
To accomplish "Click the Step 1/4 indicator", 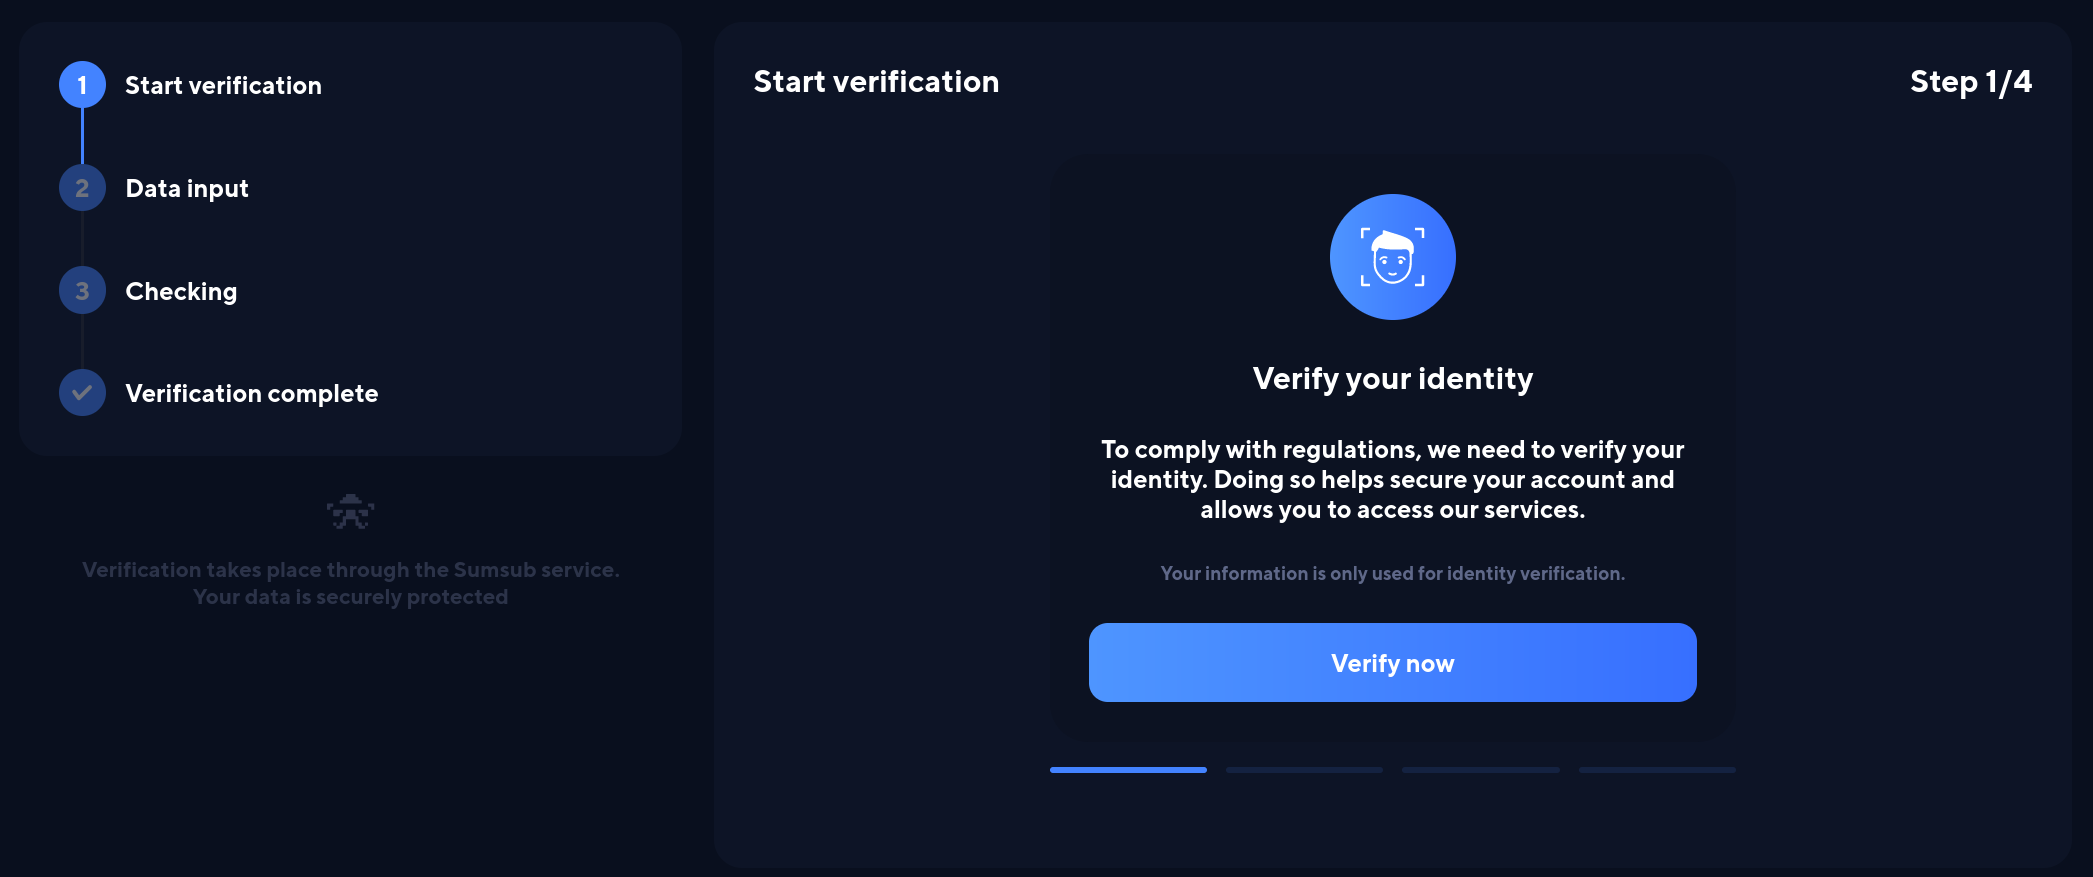I will click(x=1970, y=82).
